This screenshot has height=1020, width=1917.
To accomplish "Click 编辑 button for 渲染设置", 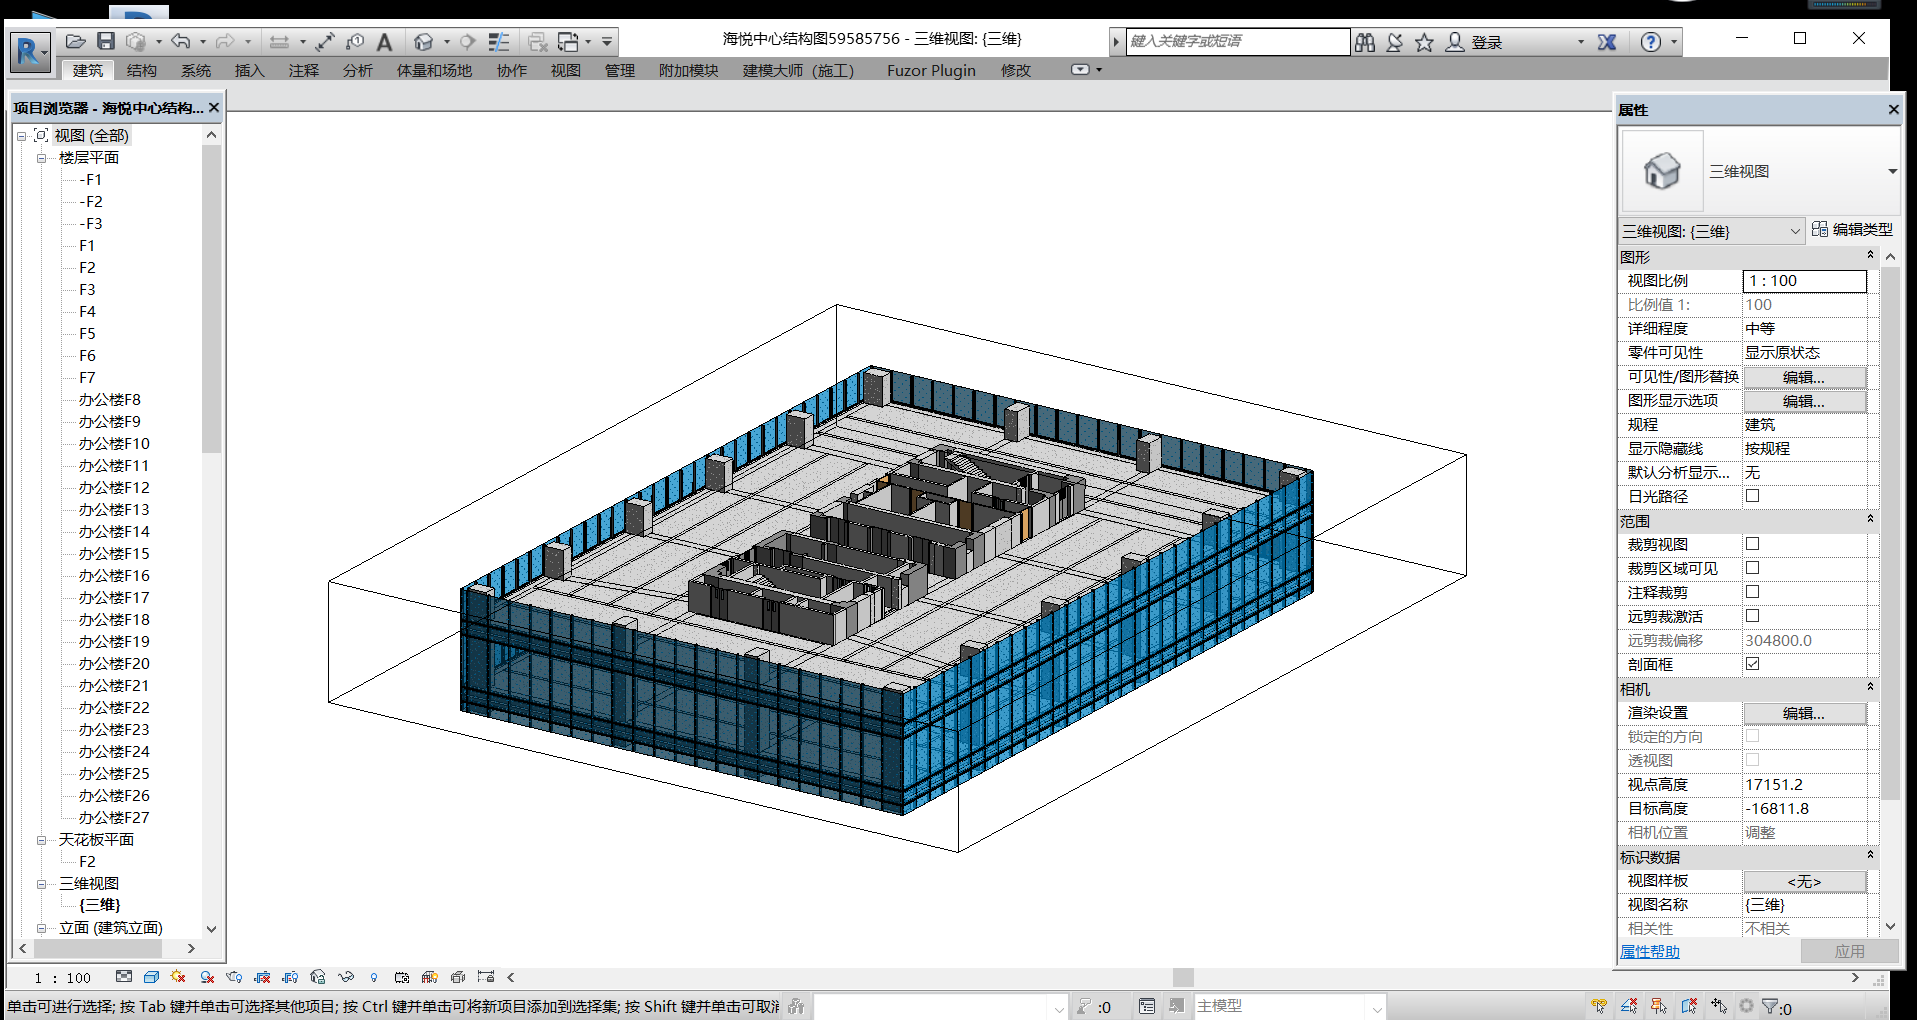I will point(1804,713).
